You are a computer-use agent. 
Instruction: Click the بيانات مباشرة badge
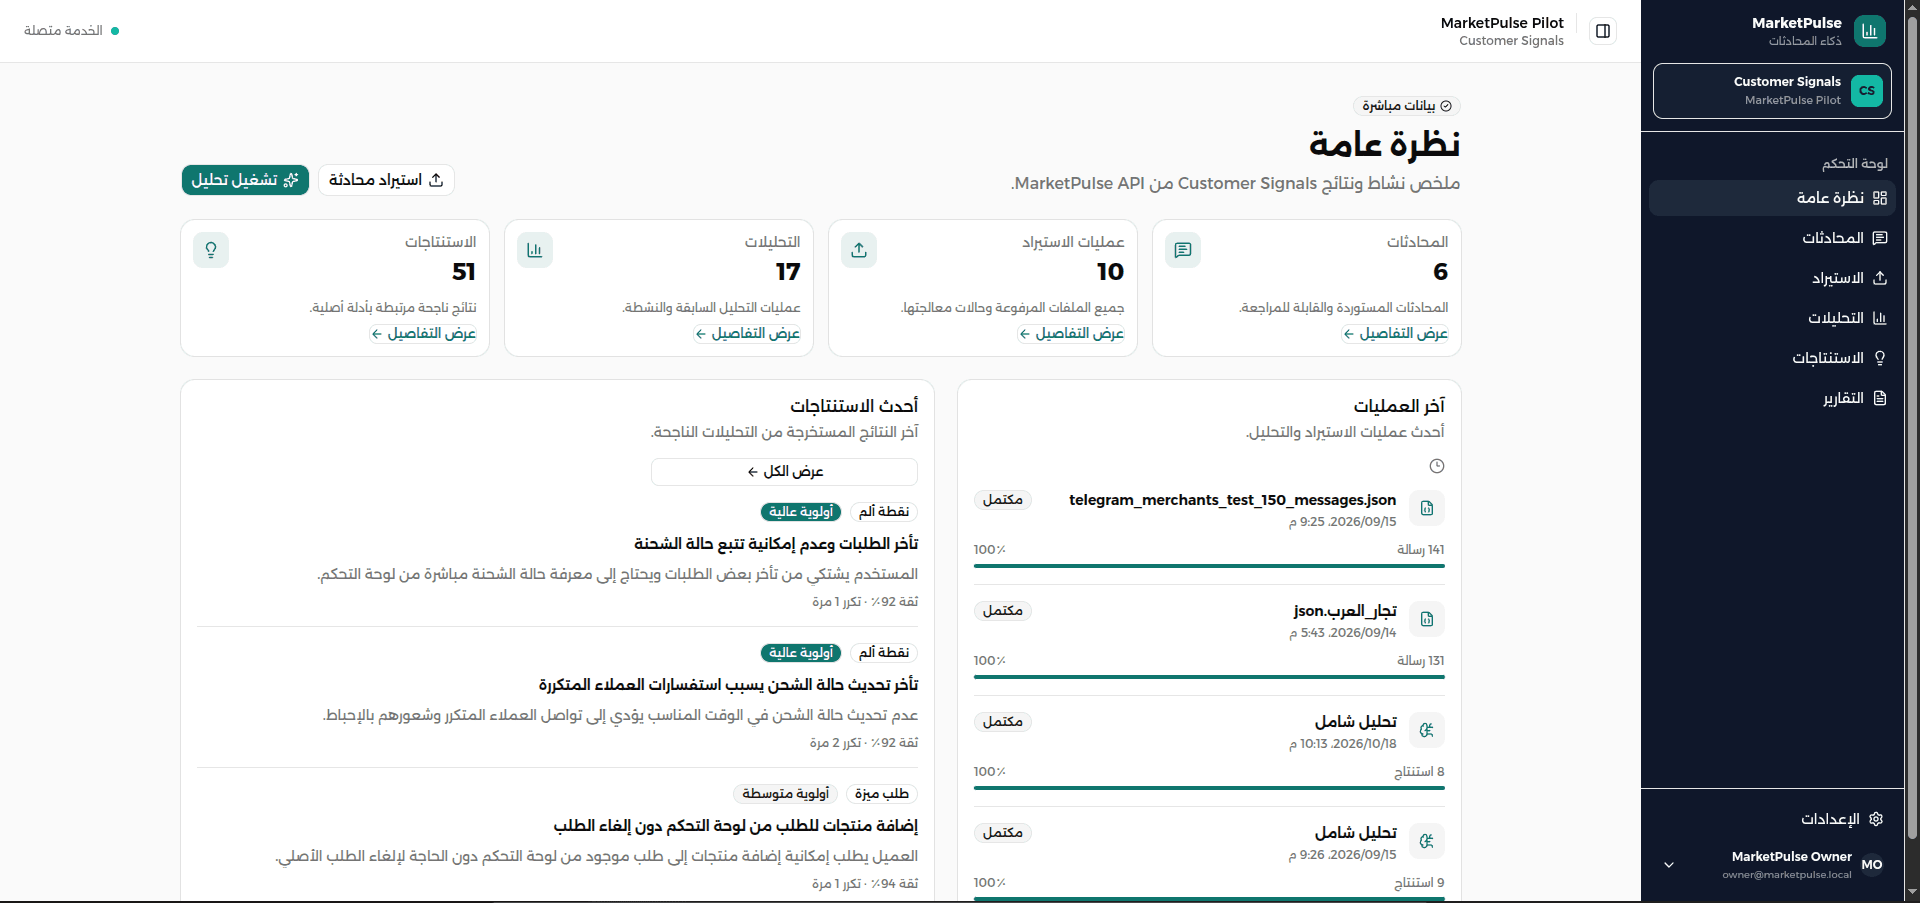(x=1407, y=106)
